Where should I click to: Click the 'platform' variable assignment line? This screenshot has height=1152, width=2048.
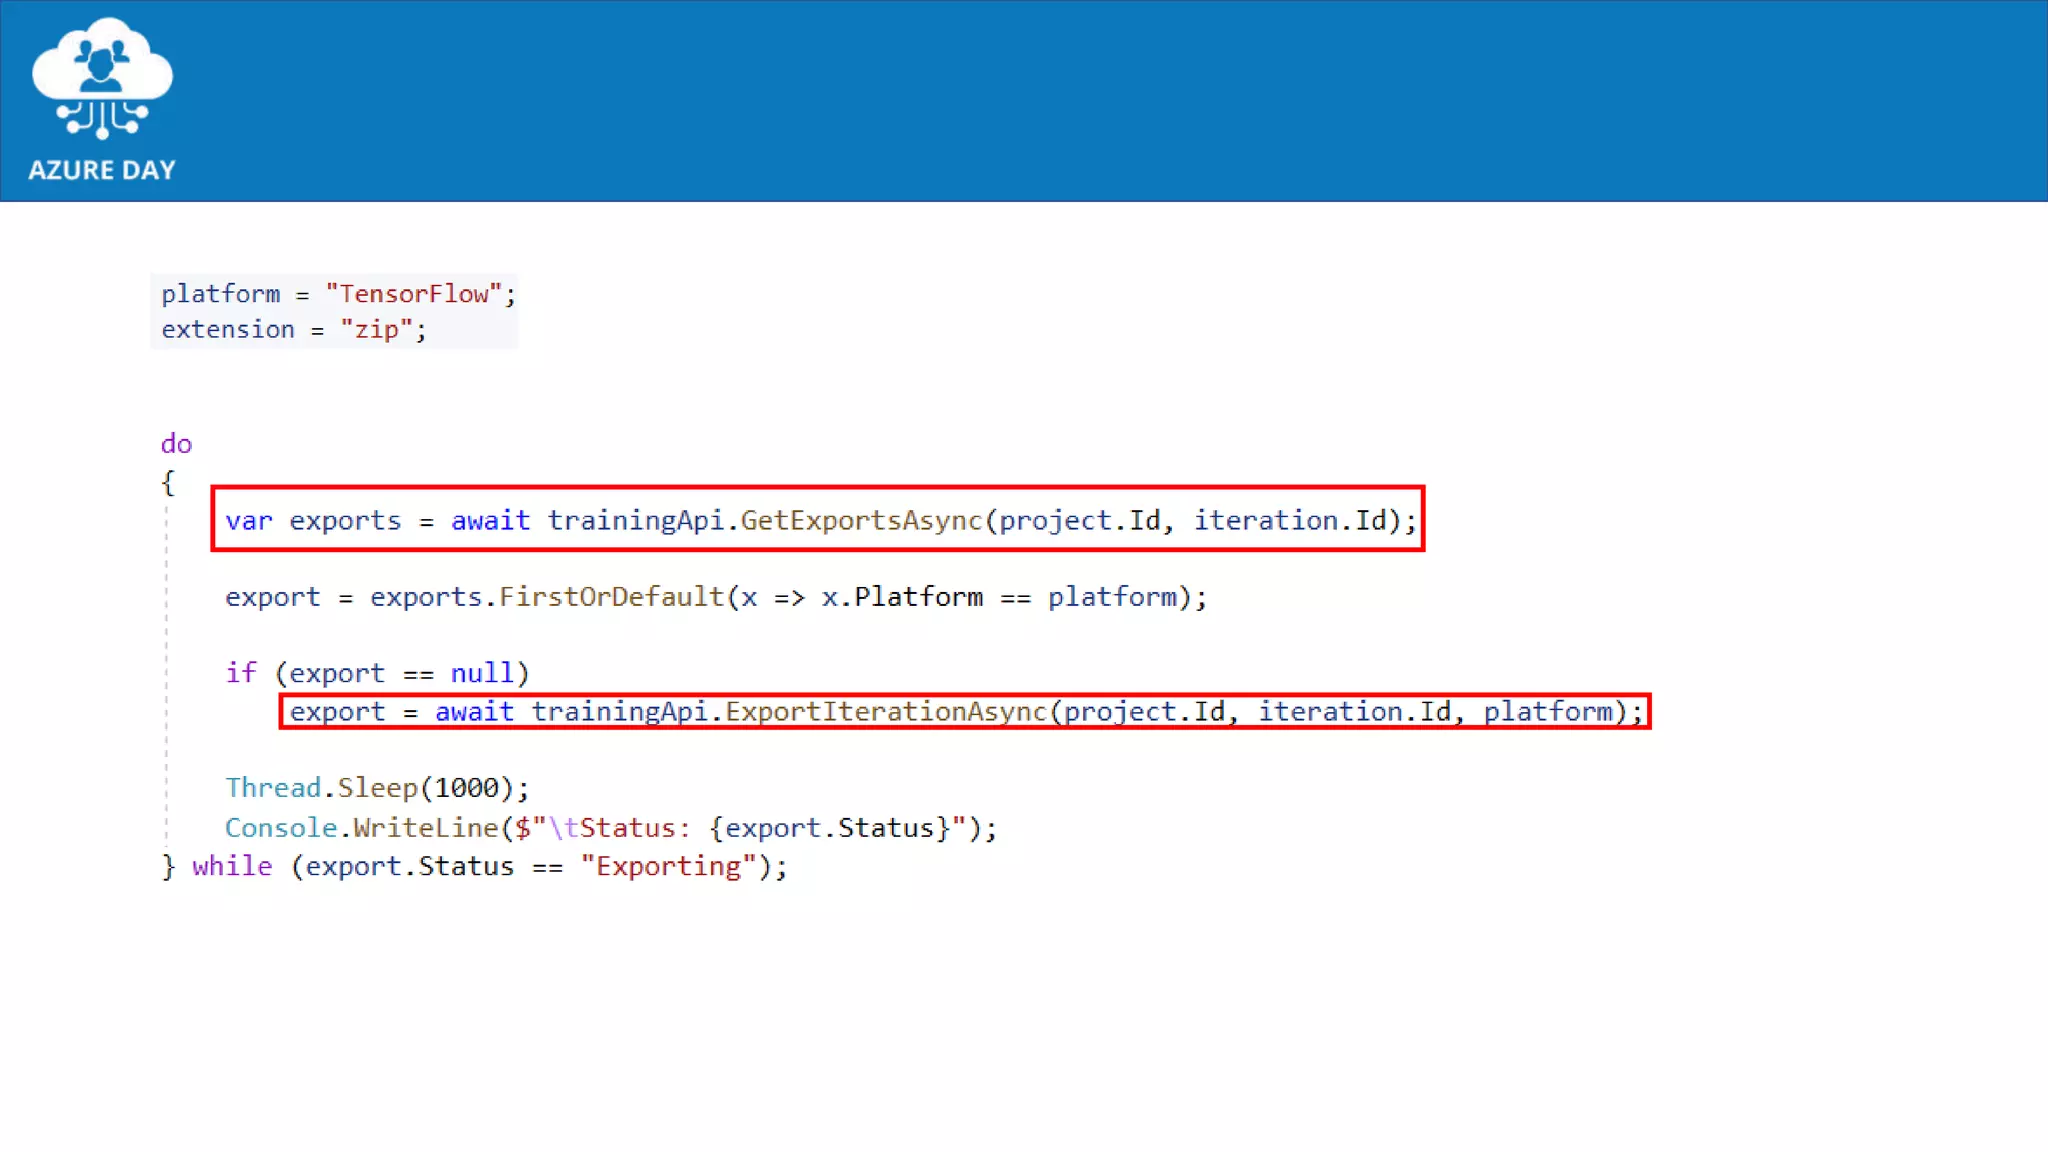coord(222,294)
